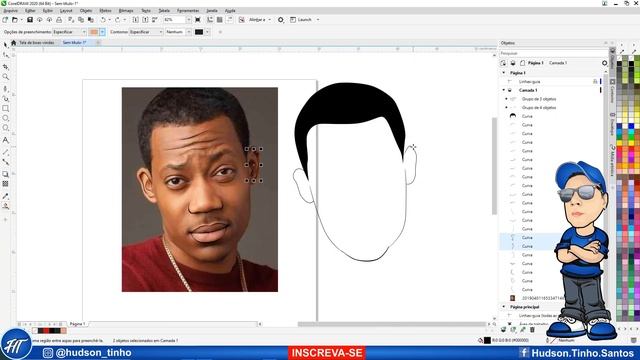Expand Grupo de 4 objetos node
Image resolution: width=640 pixels, height=360 pixels.
tap(507, 107)
